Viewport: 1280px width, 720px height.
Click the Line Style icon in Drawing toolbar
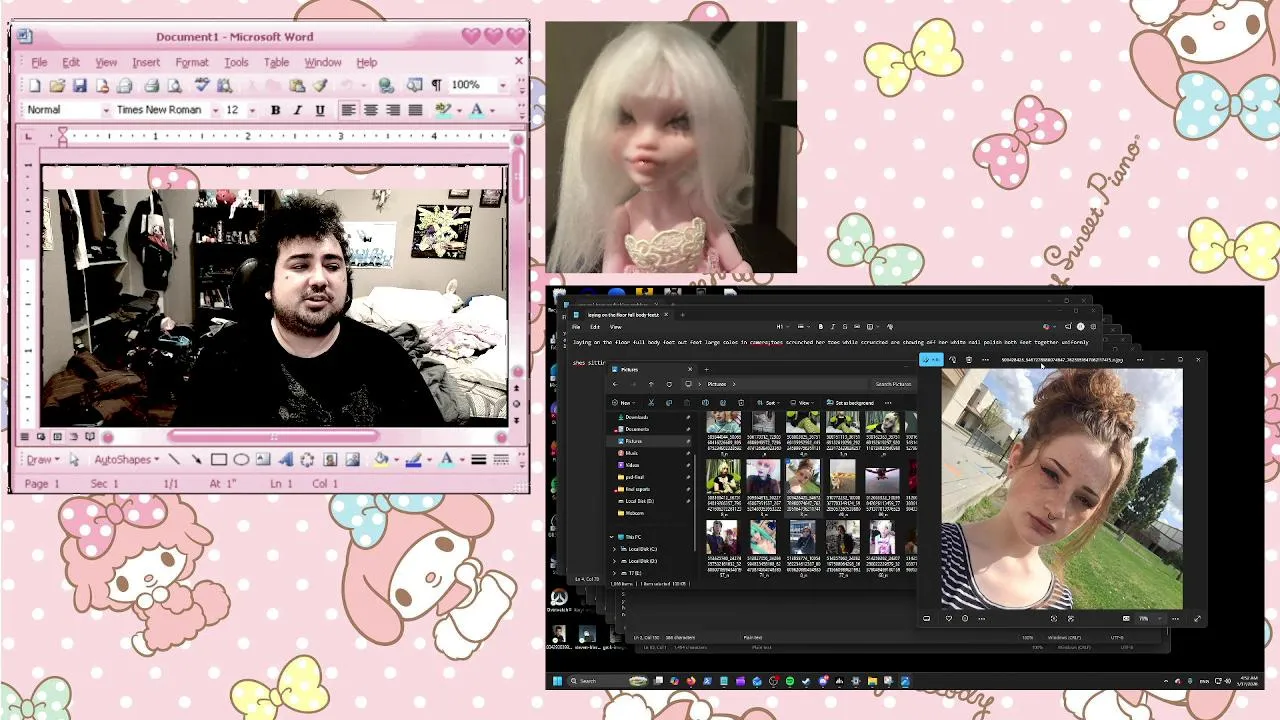pyautogui.click(x=479, y=460)
